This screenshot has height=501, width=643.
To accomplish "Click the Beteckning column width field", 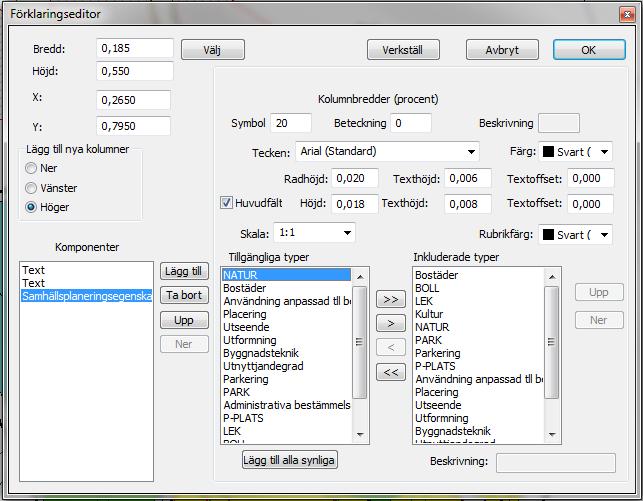I will (x=411, y=123).
